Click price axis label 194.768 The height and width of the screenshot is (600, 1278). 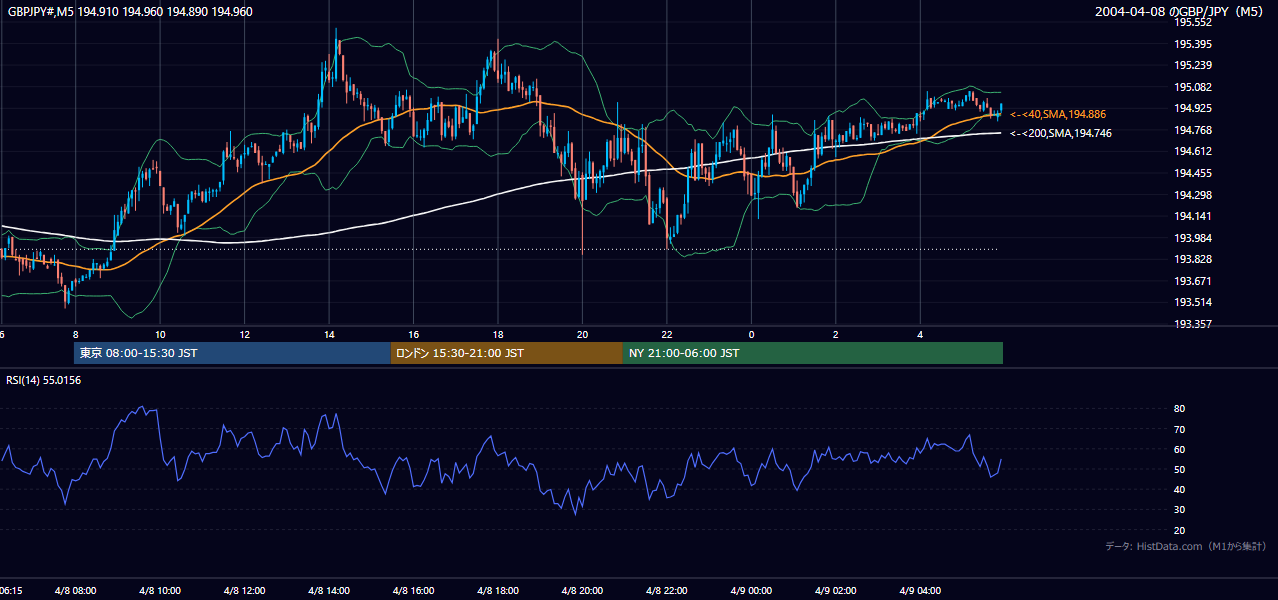tap(1193, 130)
